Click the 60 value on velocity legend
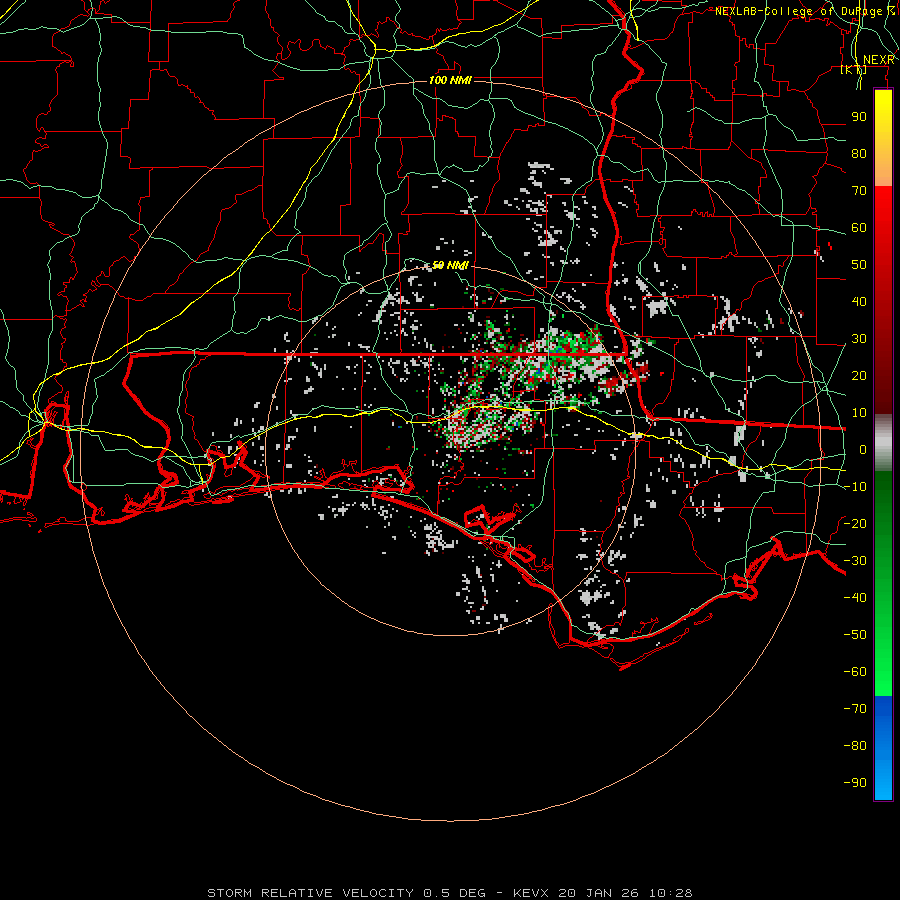The width and height of the screenshot is (900, 900). pyautogui.click(x=859, y=227)
